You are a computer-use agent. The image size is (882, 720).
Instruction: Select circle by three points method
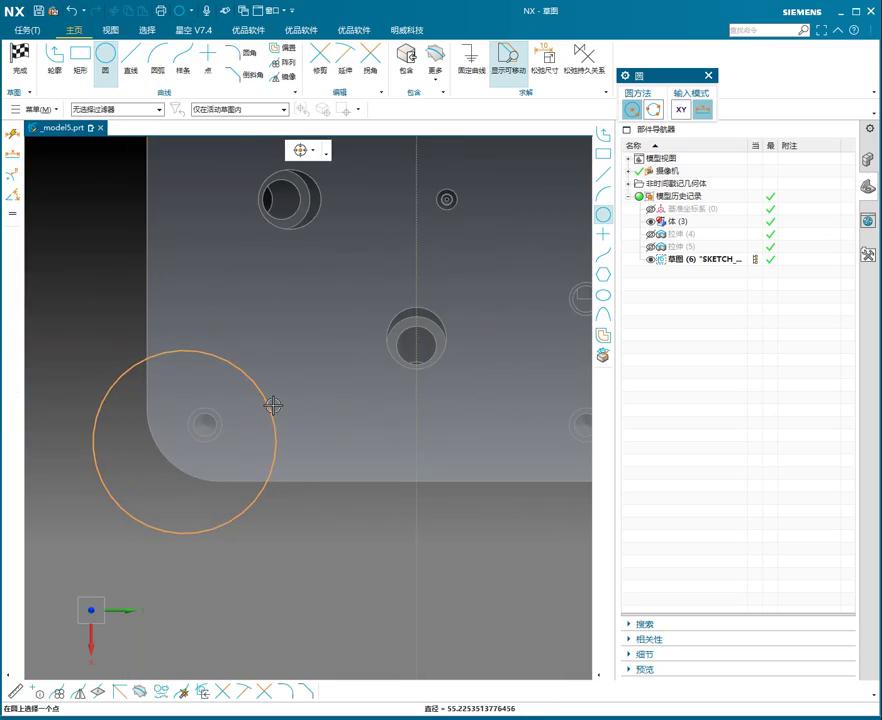[x=653, y=110]
